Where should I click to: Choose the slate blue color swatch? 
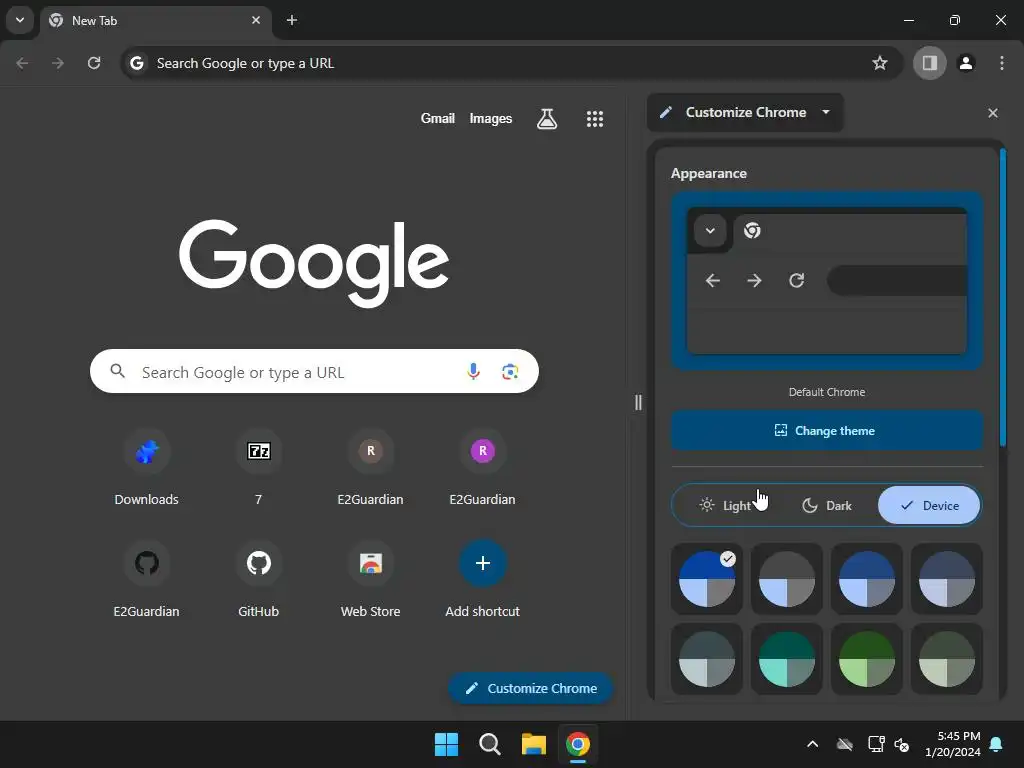(x=947, y=579)
